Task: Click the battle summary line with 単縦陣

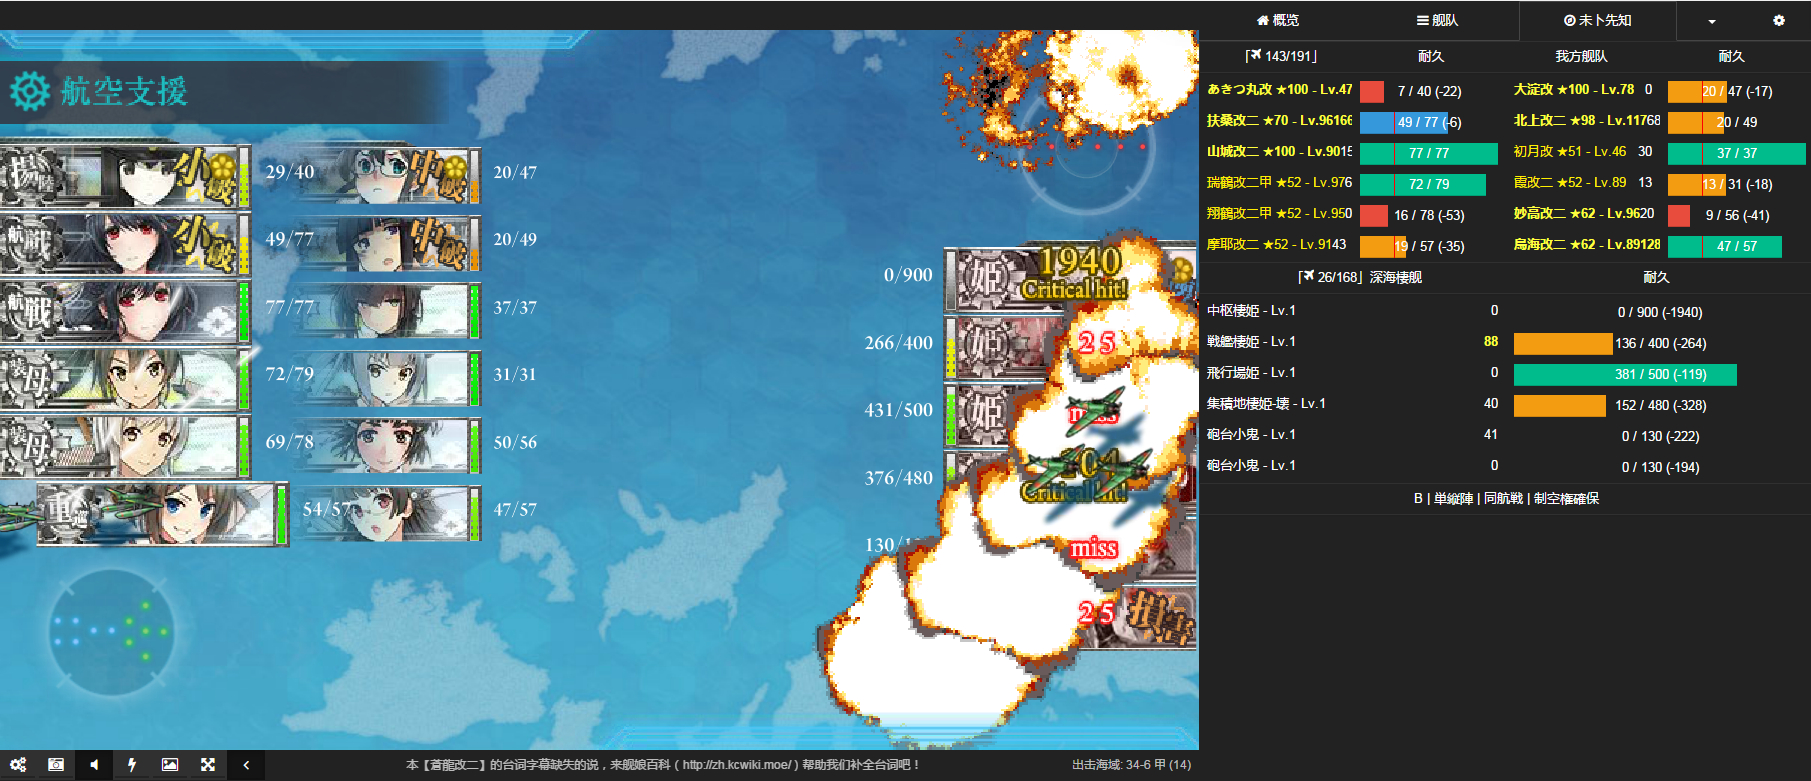Action: 1506,499
